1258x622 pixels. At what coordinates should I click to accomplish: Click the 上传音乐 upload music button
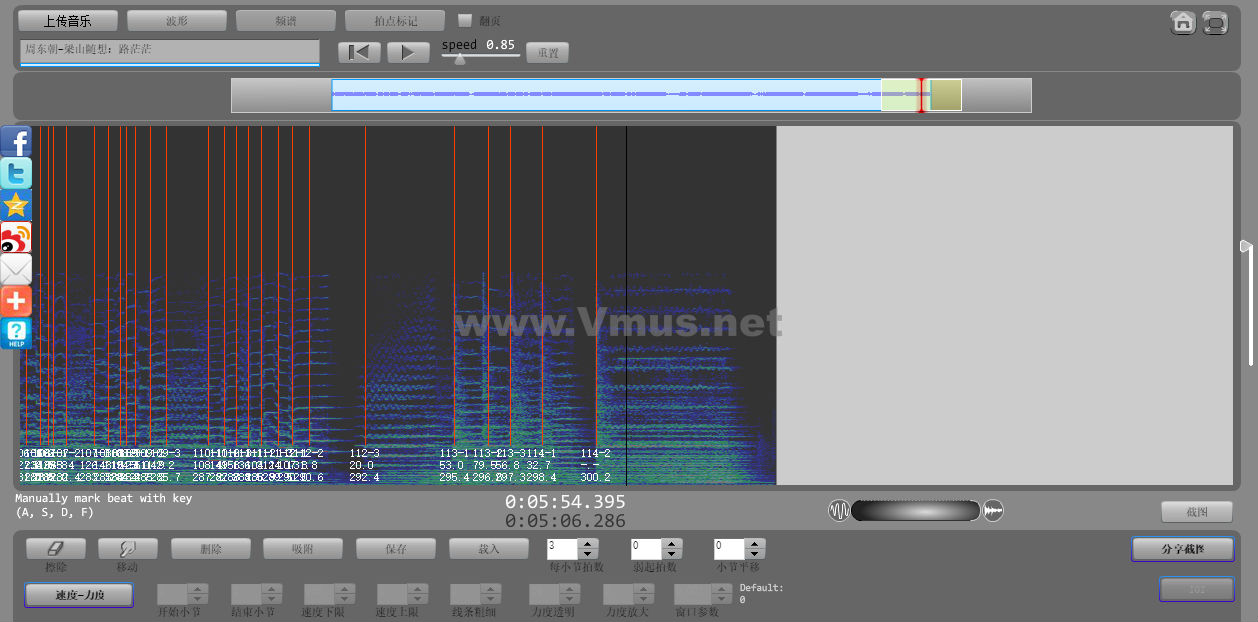click(x=68, y=20)
